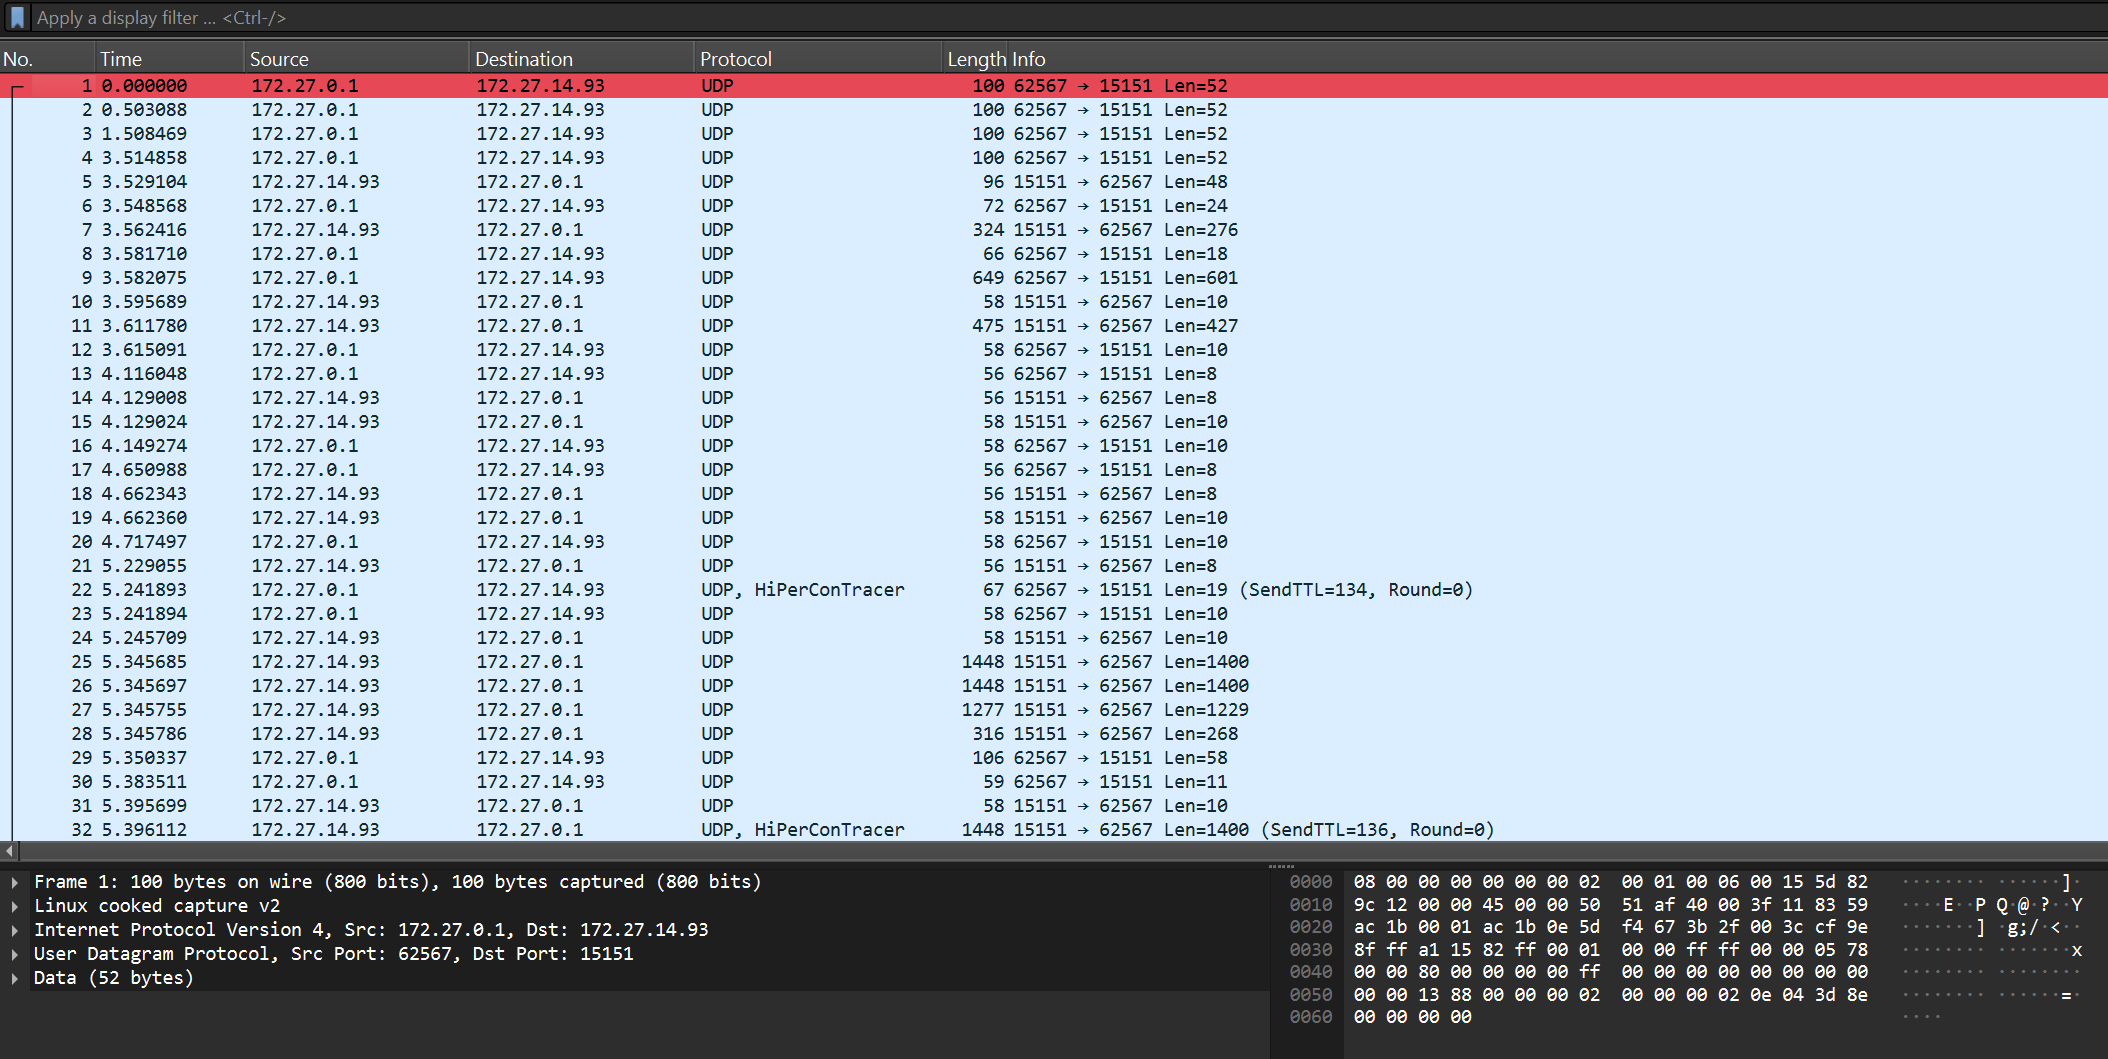Click hex dump offset row 0030
This screenshot has width=2108, height=1059.
[x=1310, y=950]
